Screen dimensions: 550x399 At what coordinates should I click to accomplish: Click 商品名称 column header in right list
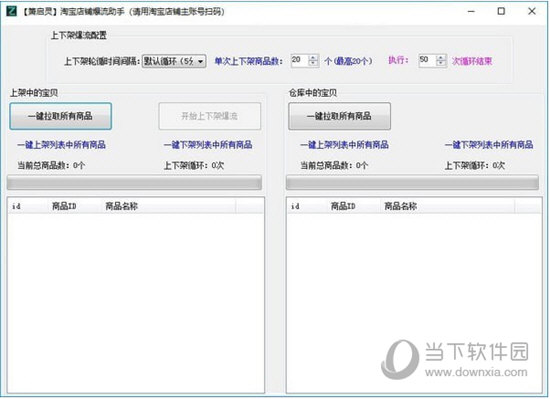coord(448,206)
